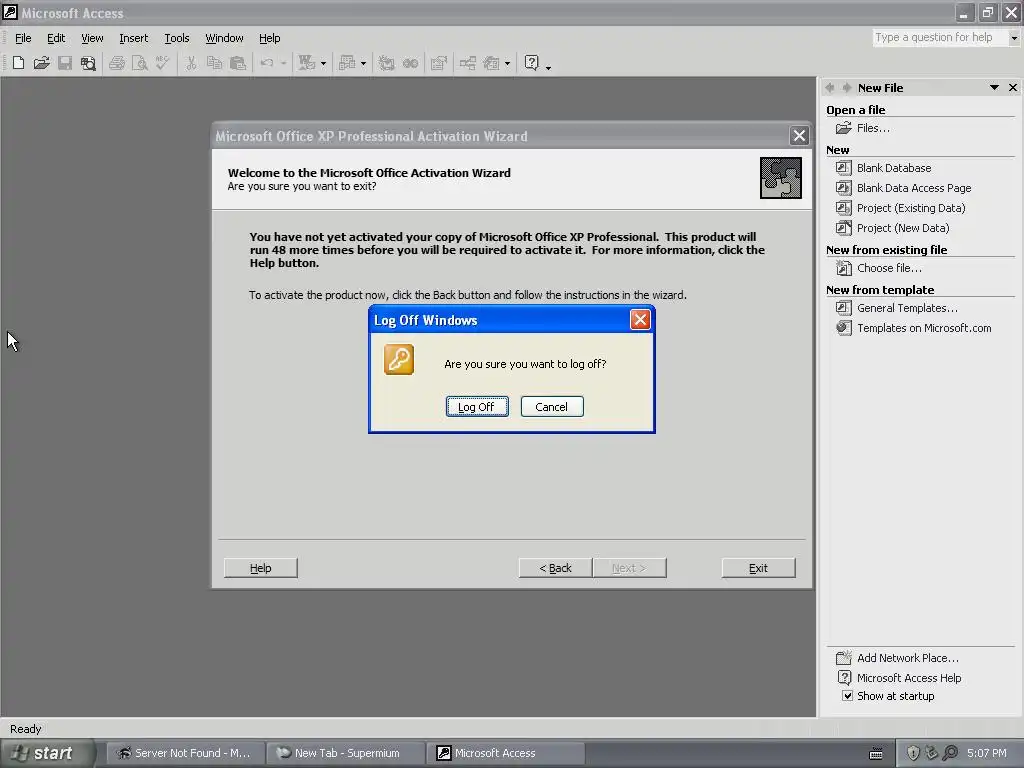Image resolution: width=1024 pixels, height=768 pixels.
Task: Confirm with the Log Off button
Action: pyautogui.click(x=477, y=406)
